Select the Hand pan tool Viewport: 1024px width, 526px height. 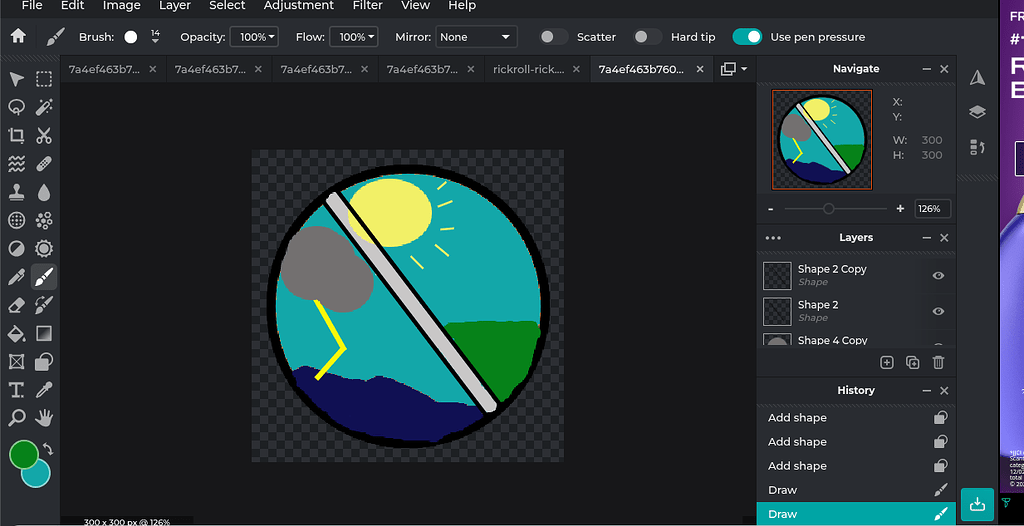(44, 418)
